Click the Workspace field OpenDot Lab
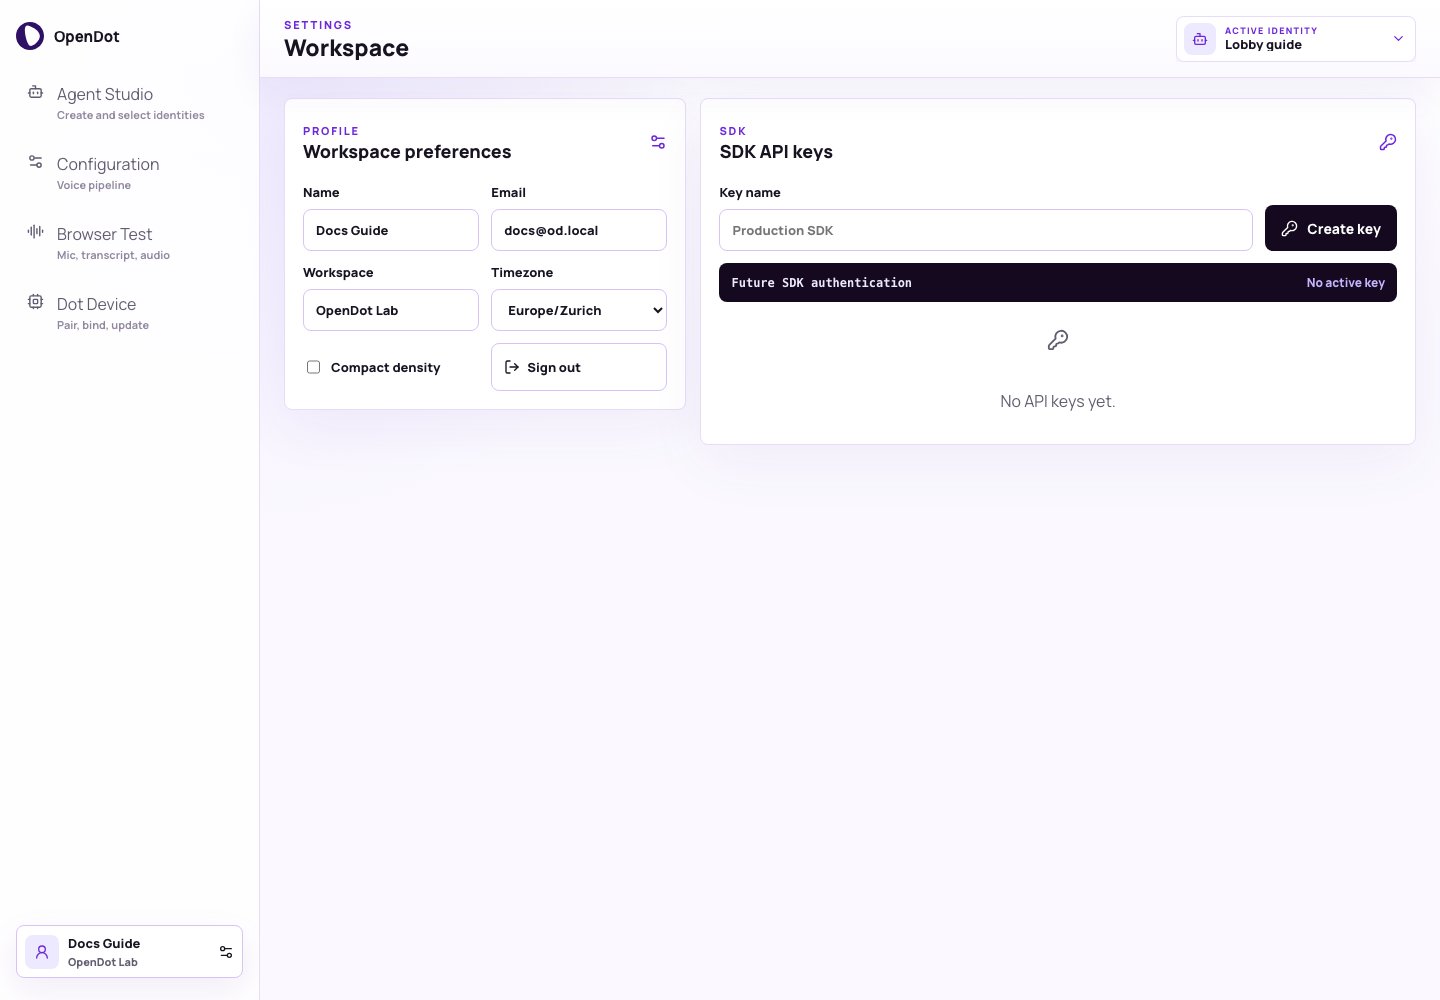This screenshot has width=1440, height=1000. (391, 310)
